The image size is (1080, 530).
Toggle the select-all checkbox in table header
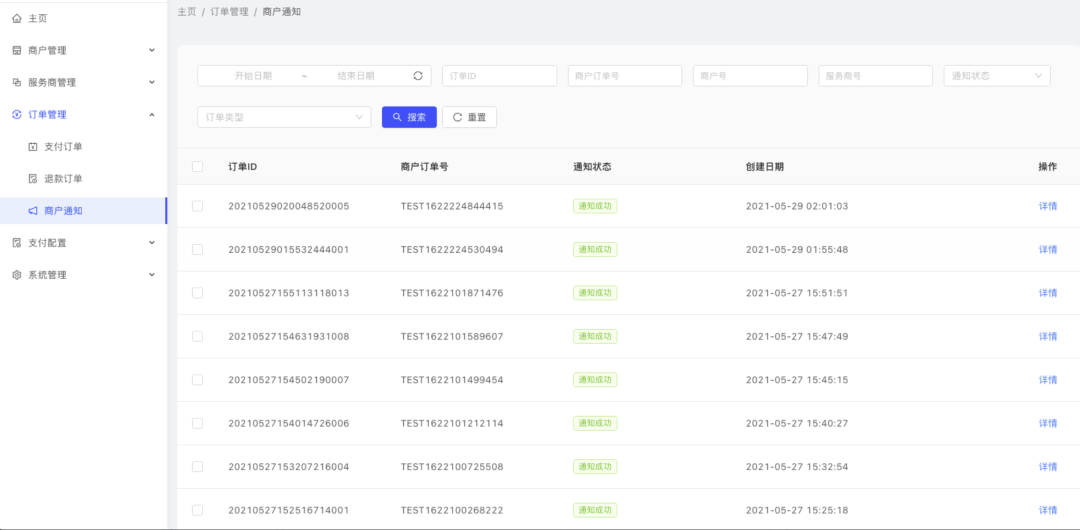197,167
